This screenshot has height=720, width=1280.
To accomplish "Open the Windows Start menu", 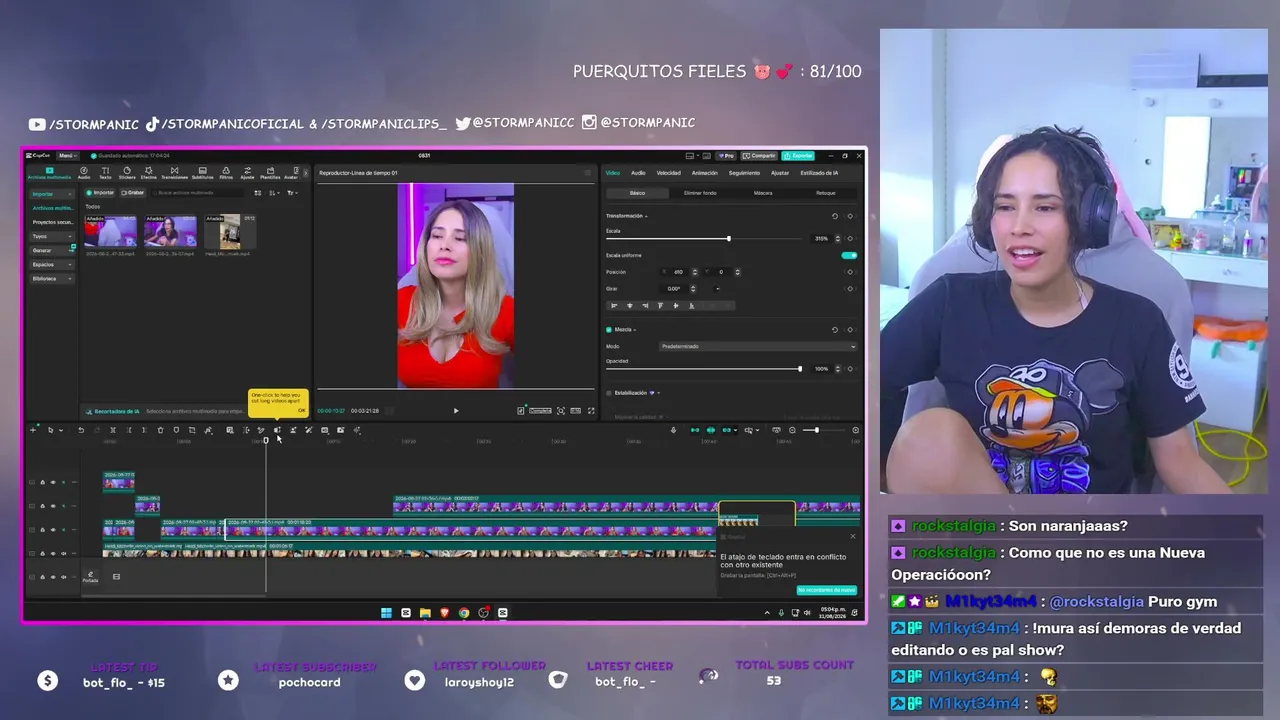I will pyautogui.click(x=386, y=613).
